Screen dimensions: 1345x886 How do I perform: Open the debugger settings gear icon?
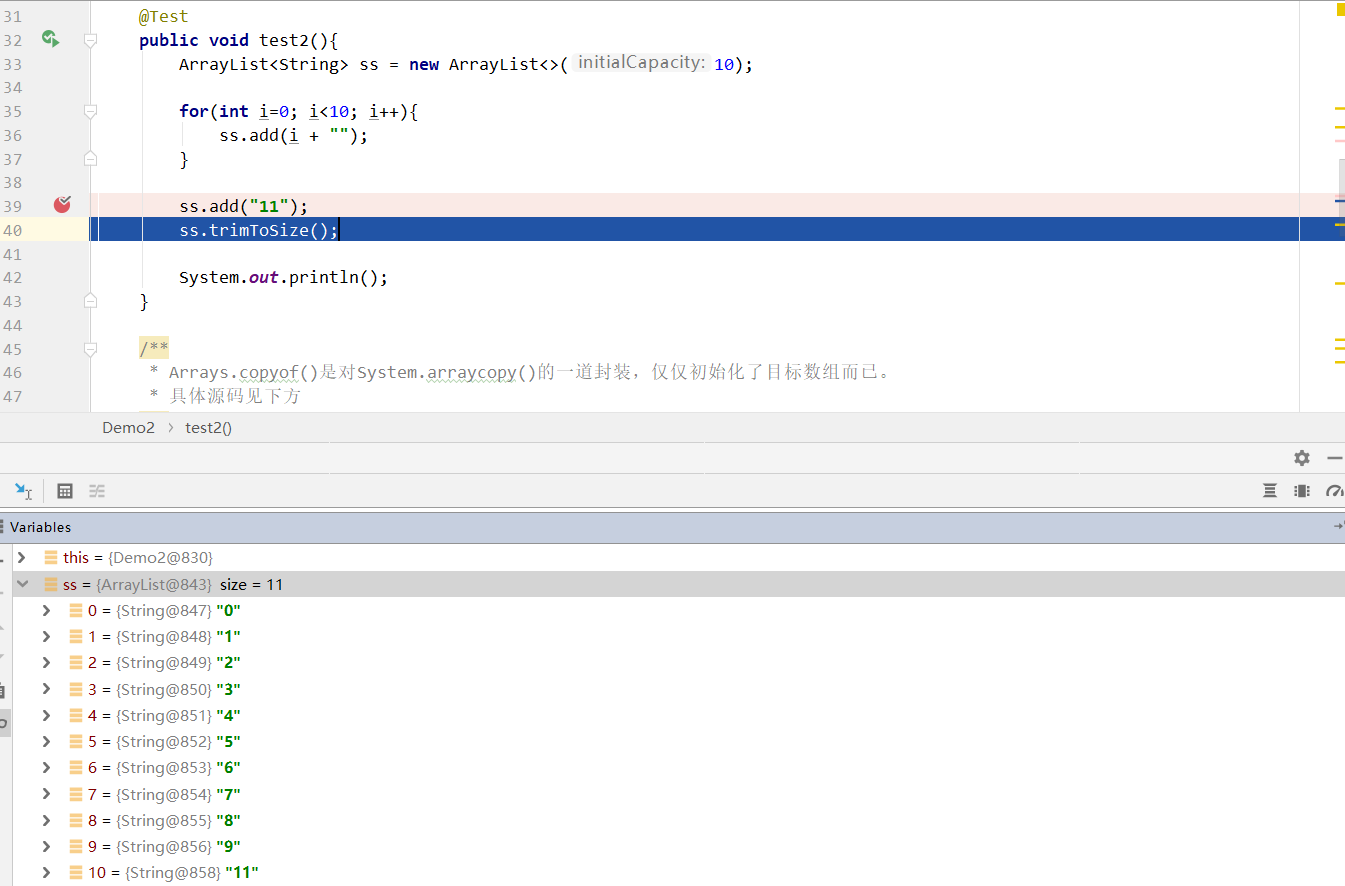1301,457
